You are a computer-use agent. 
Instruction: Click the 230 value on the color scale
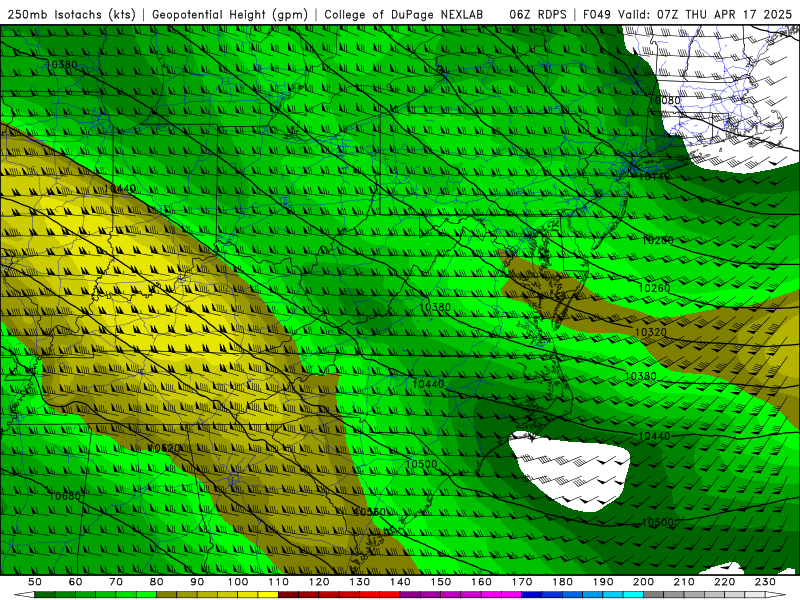(x=765, y=582)
